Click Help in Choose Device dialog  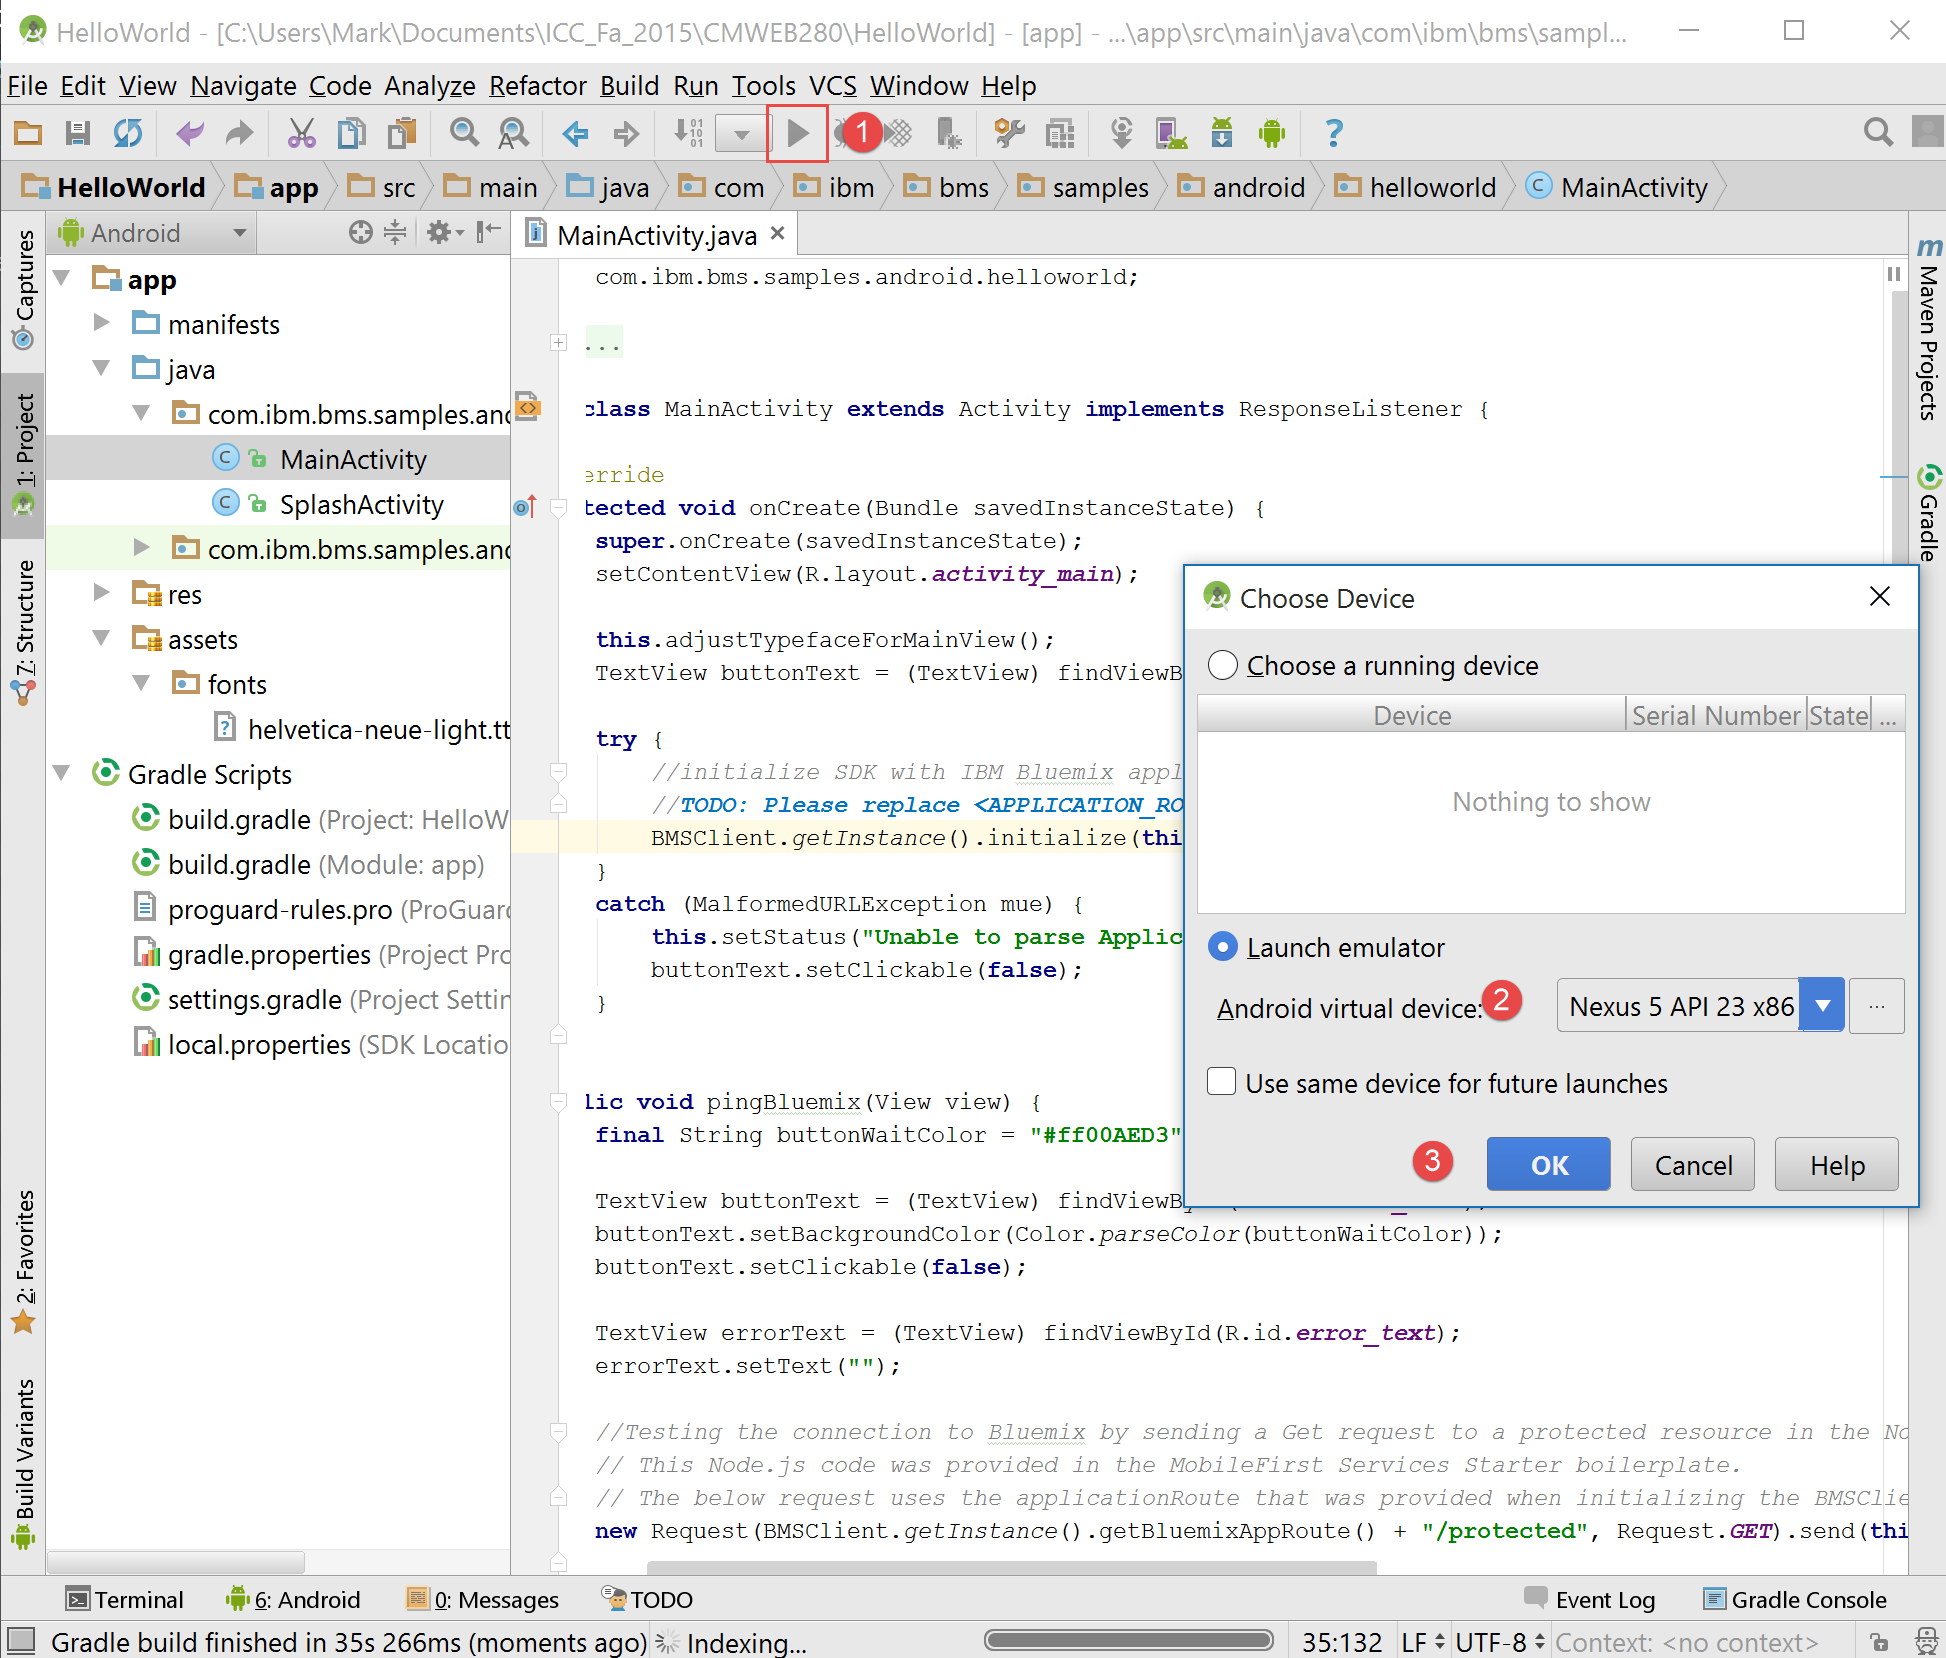tap(1836, 1164)
